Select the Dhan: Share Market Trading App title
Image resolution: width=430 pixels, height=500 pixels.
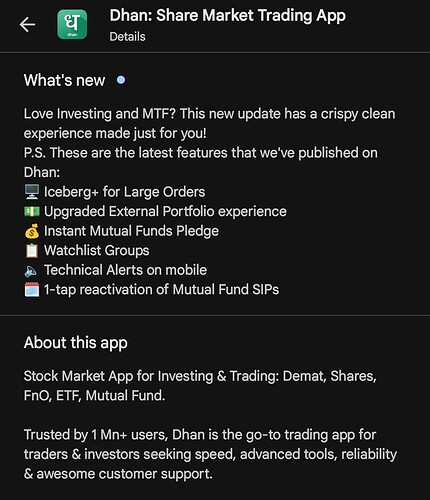(x=228, y=16)
